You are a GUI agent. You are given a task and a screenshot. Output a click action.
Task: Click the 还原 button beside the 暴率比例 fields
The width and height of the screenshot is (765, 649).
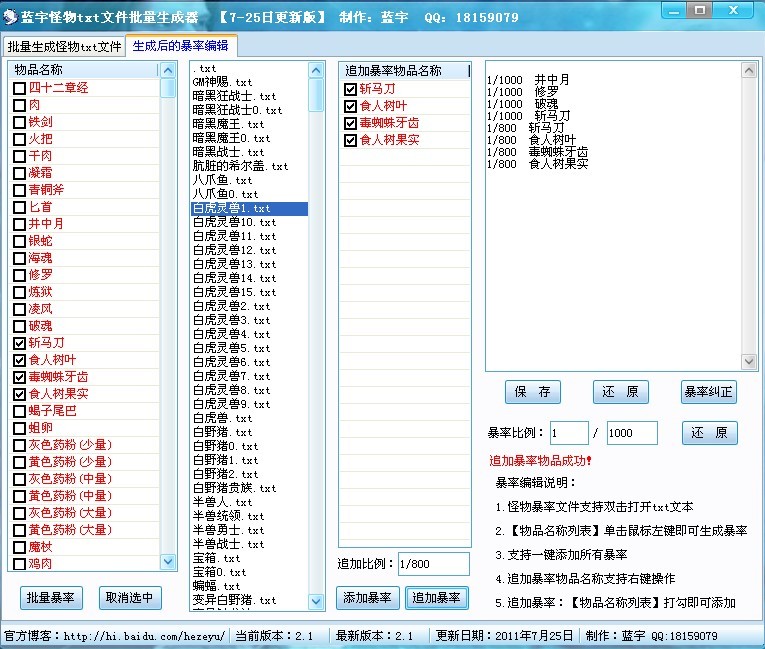(x=709, y=433)
